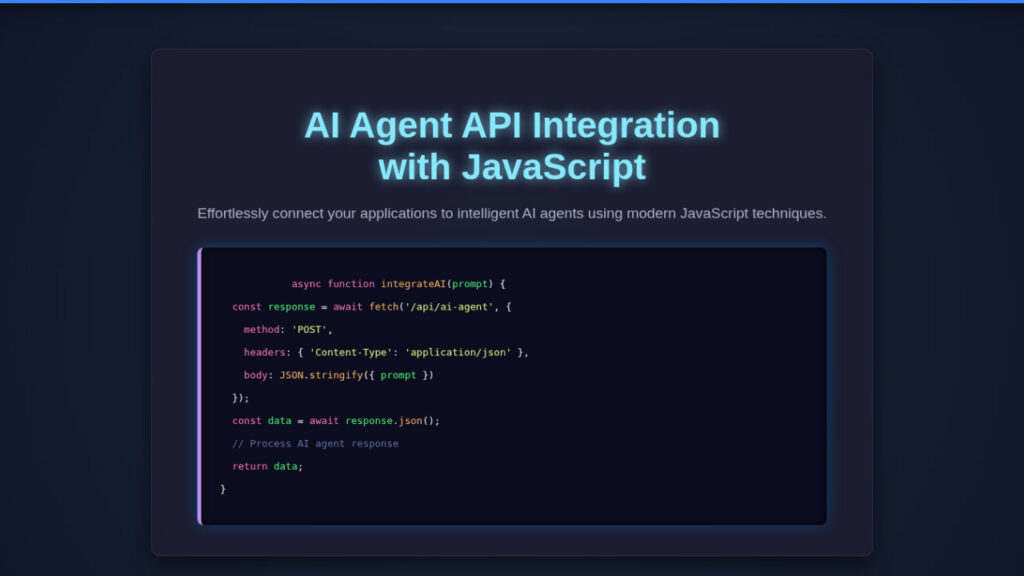Click the closing brace at the code end
1024x576 pixels.
[x=223, y=488]
